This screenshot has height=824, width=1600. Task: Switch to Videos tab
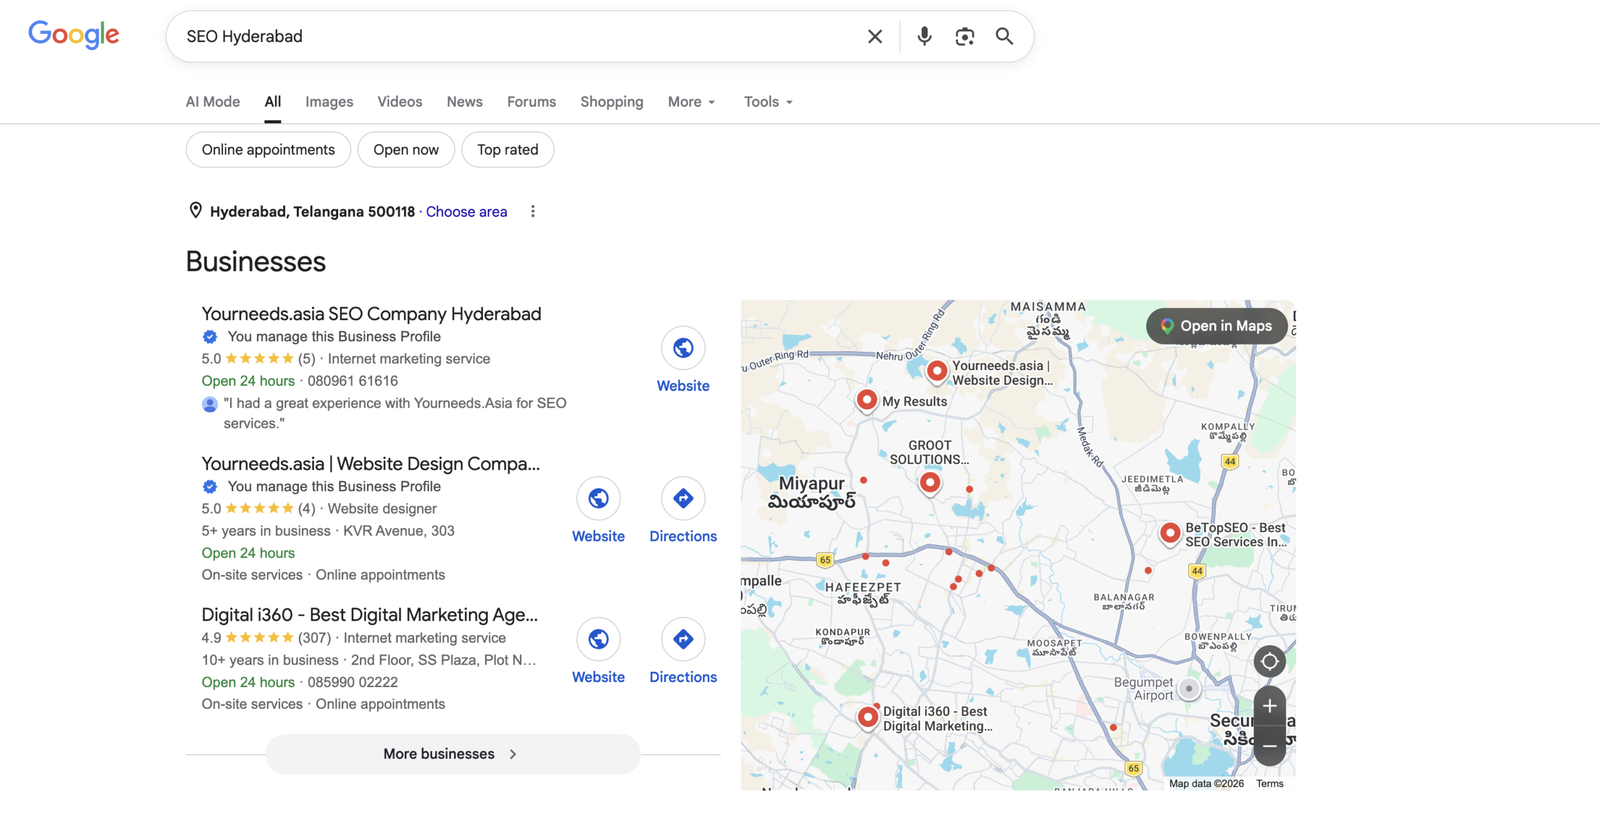[400, 102]
